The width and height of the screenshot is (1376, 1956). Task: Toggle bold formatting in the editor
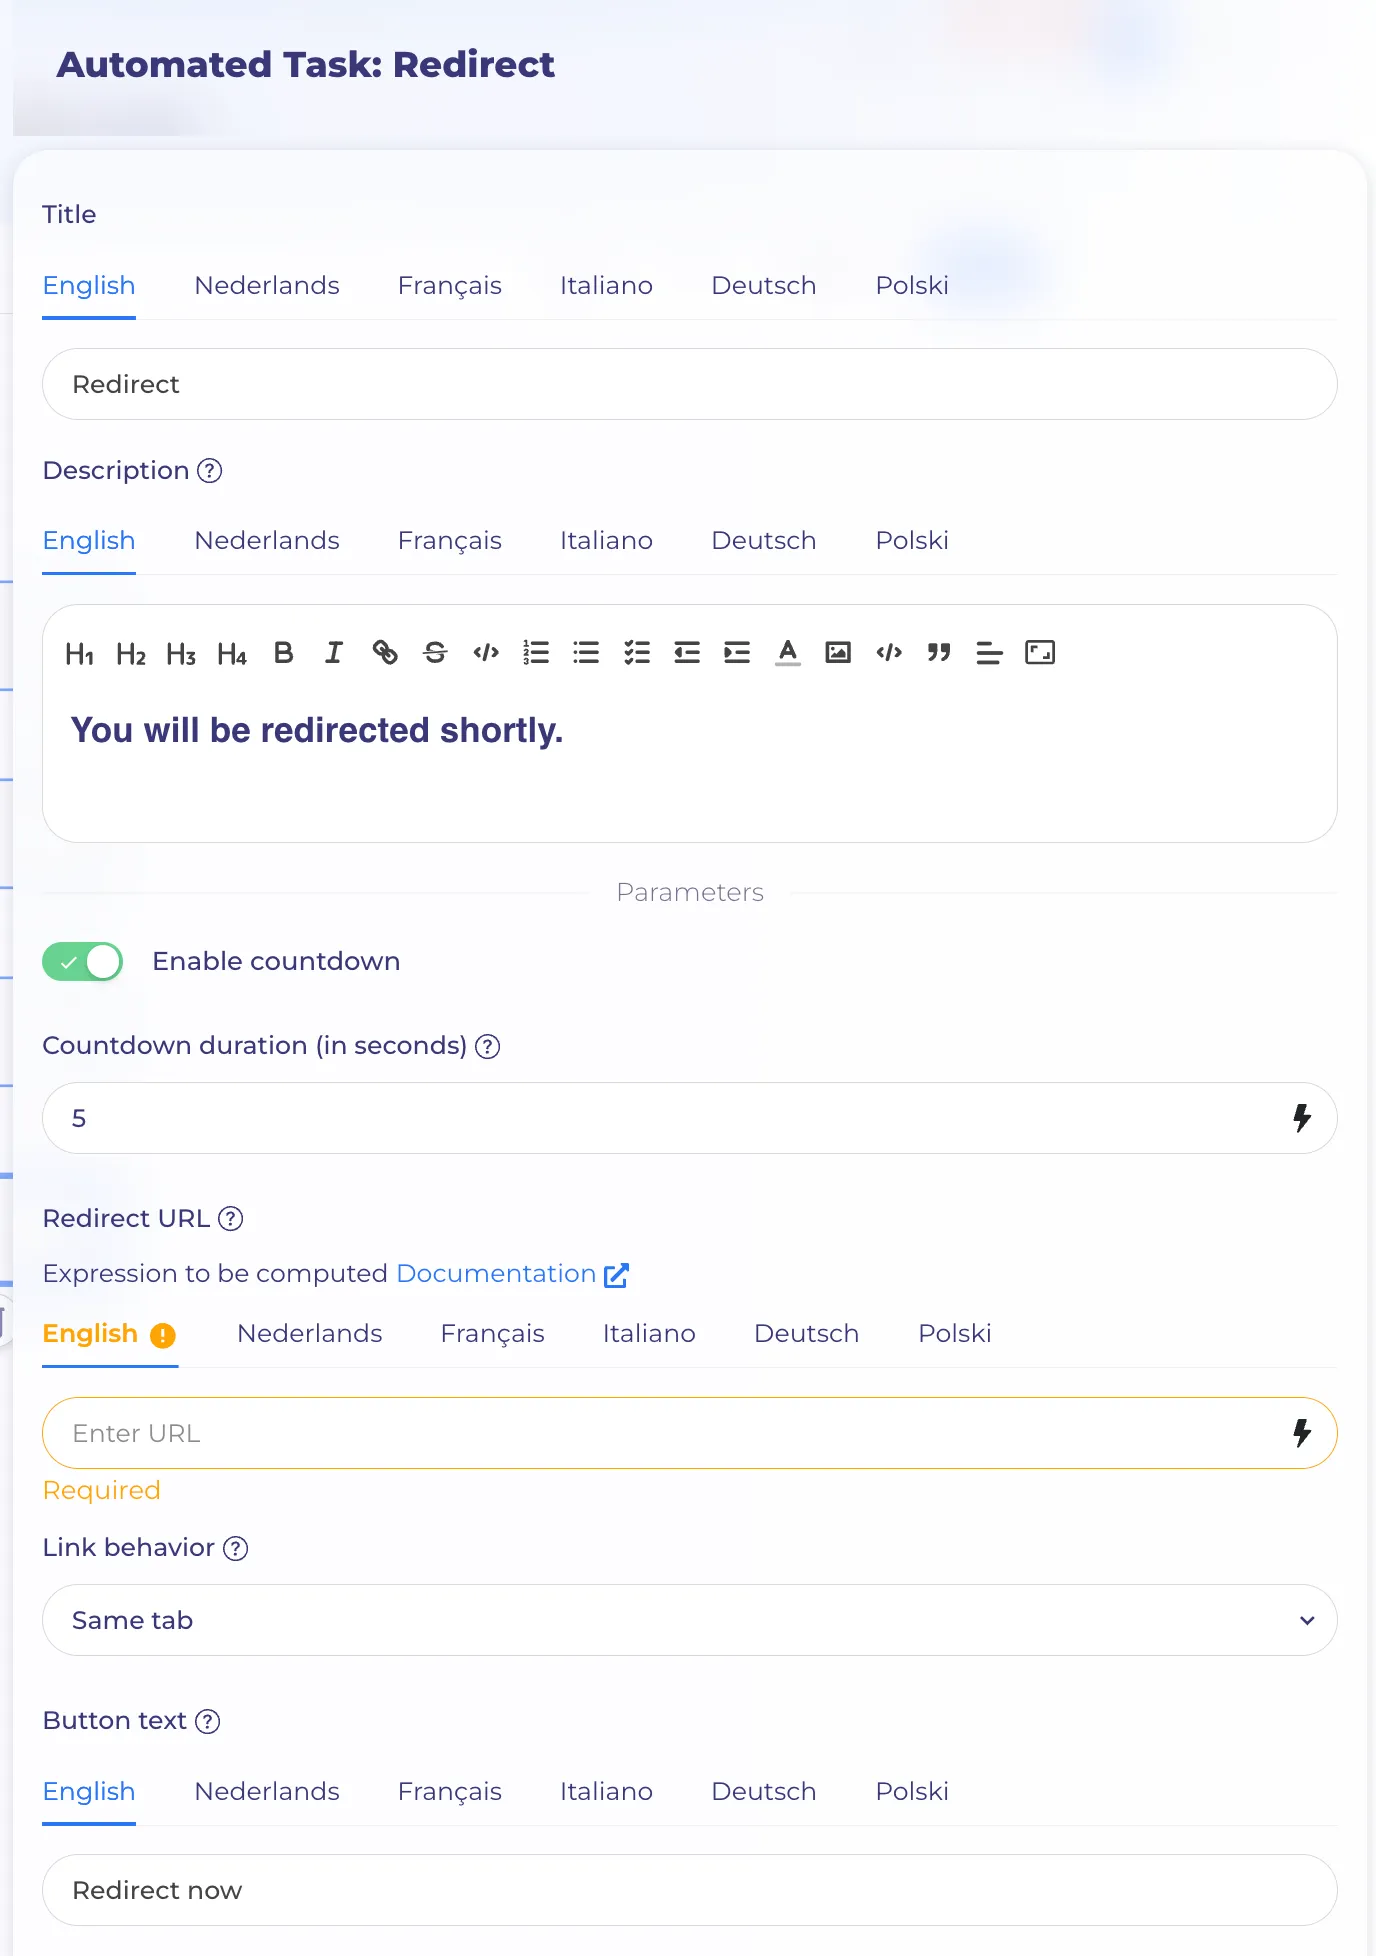point(284,653)
